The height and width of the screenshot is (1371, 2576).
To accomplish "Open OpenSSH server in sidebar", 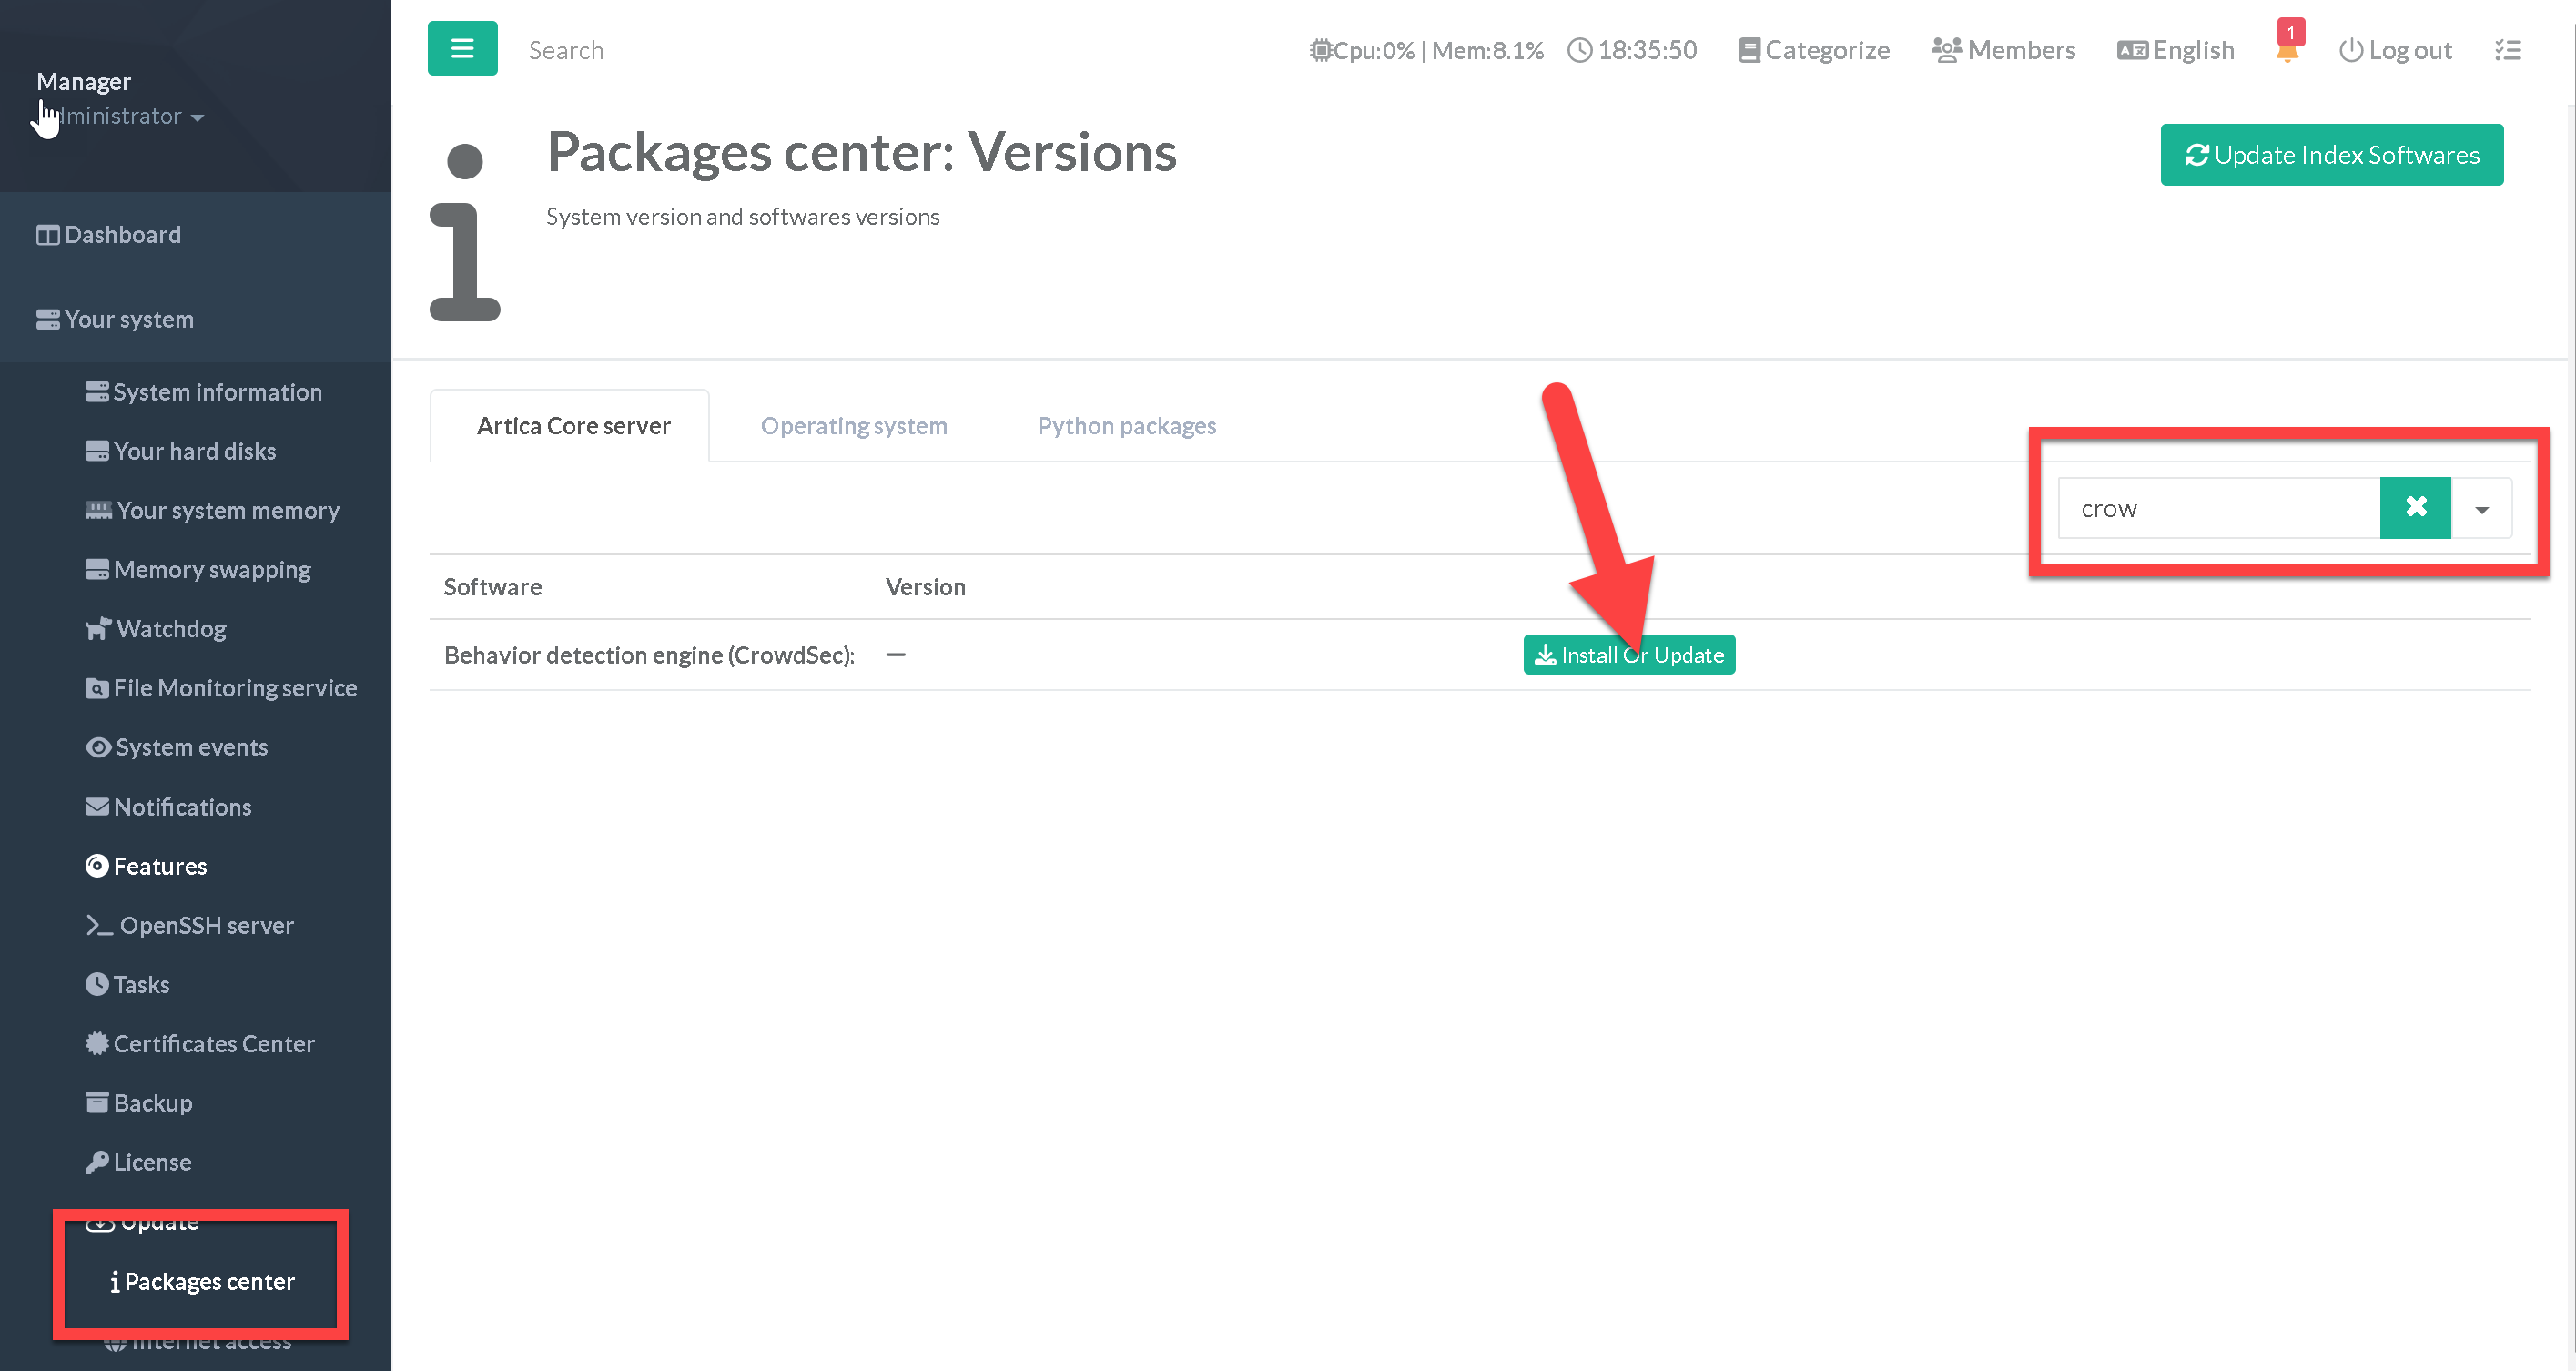I will pyautogui.click(x=206, y=925).
